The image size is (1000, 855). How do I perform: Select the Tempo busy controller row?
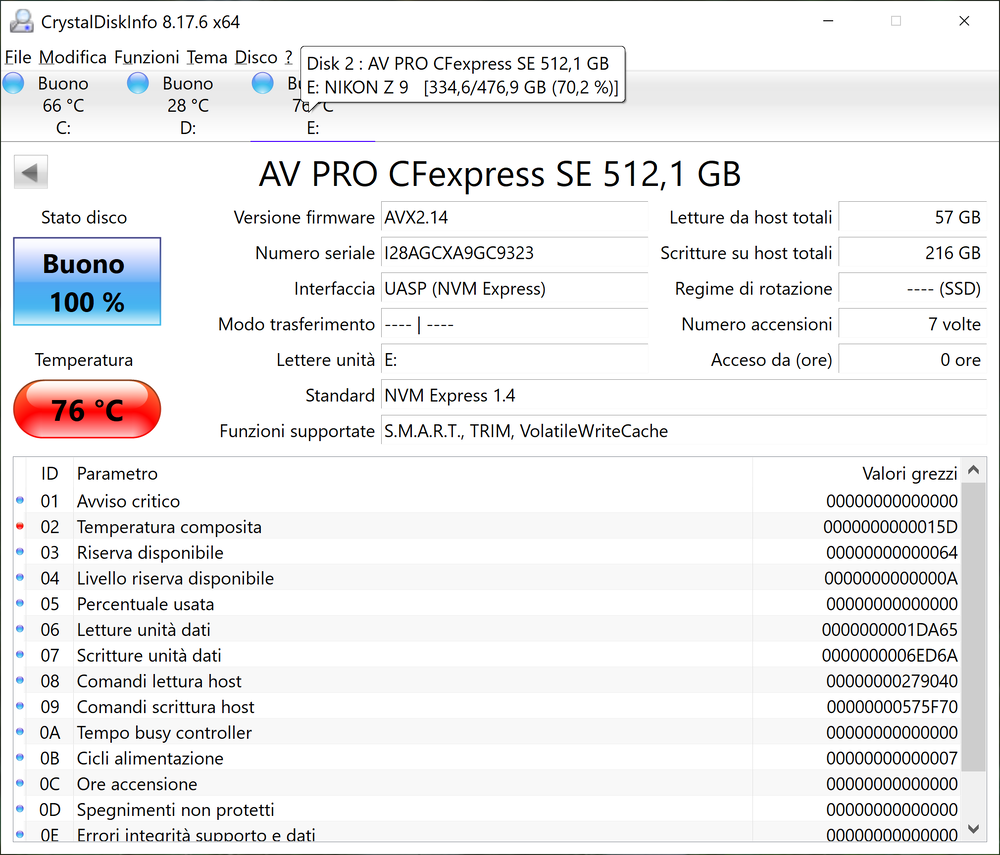(487, 733)
